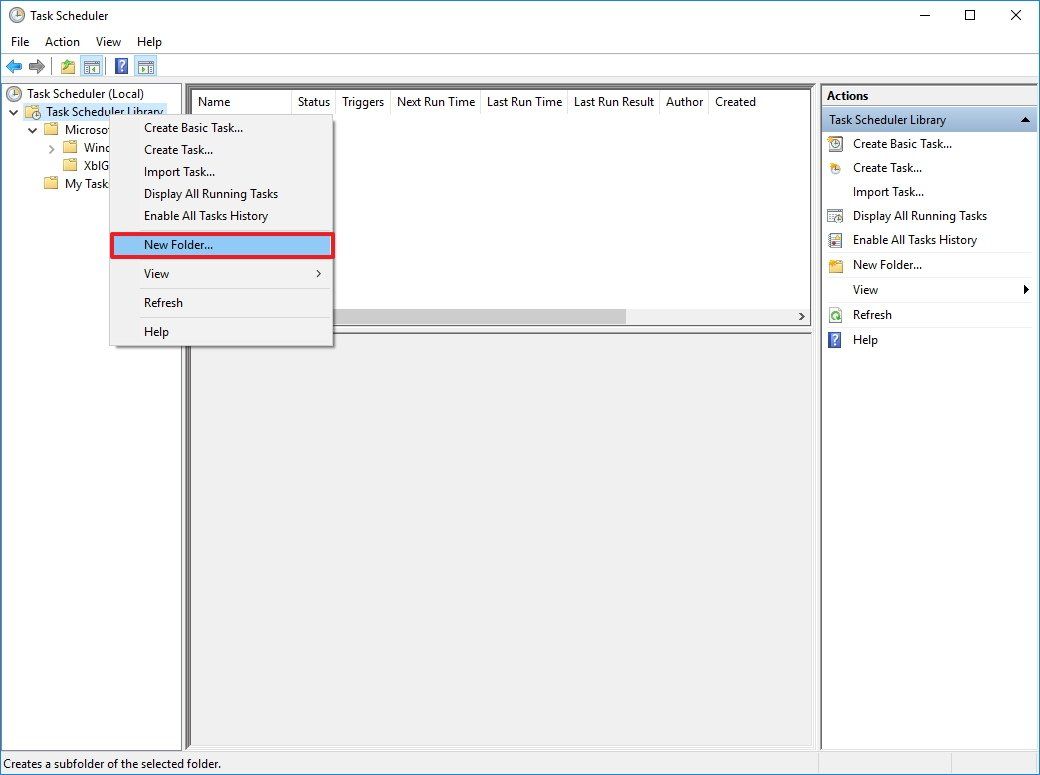The image size is (1040, 775).
Task: Click the Back arrow toolbar icon
Action: click(x=14, y=66)
